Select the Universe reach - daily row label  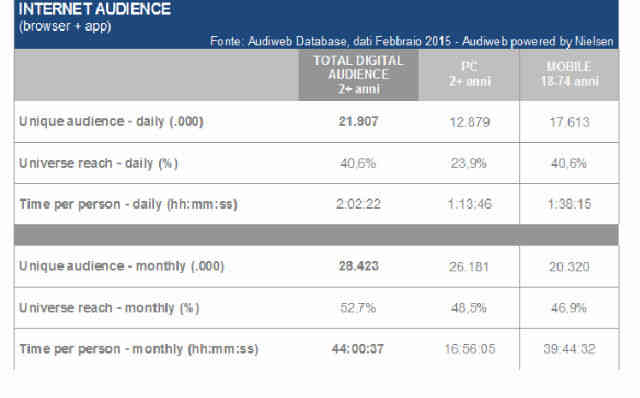(x=98, y=163)
